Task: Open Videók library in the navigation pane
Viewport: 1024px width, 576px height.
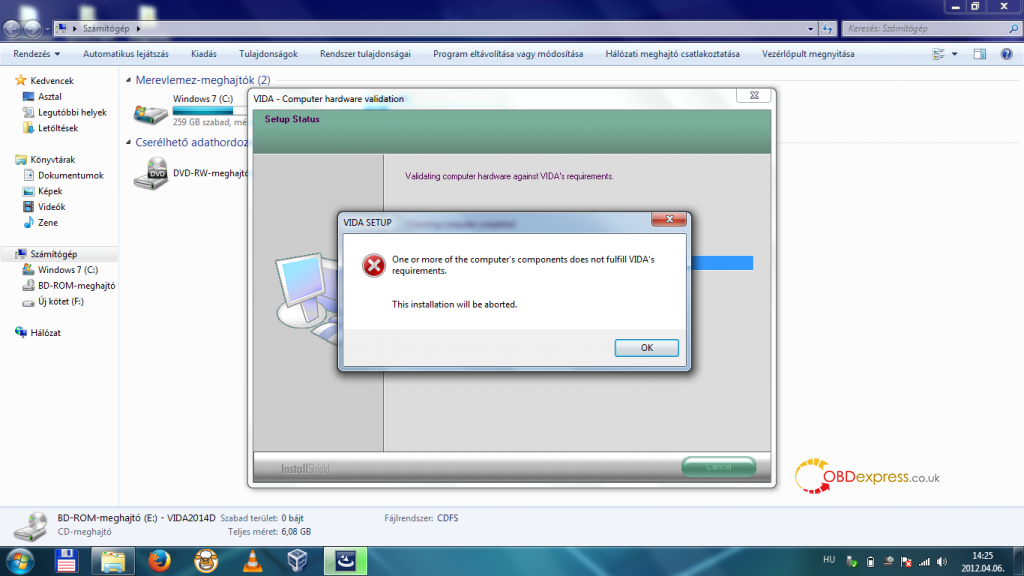Action: [x=44, y=206]
